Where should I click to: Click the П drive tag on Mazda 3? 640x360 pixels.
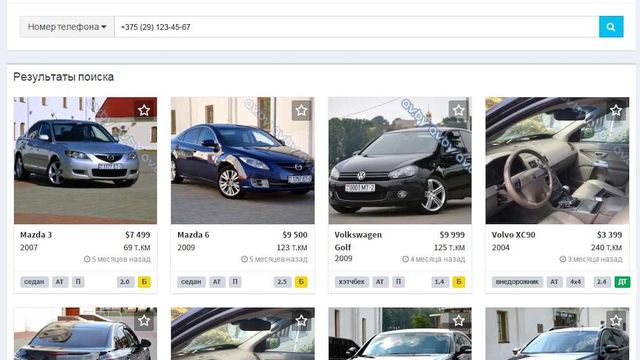(78, 282)
